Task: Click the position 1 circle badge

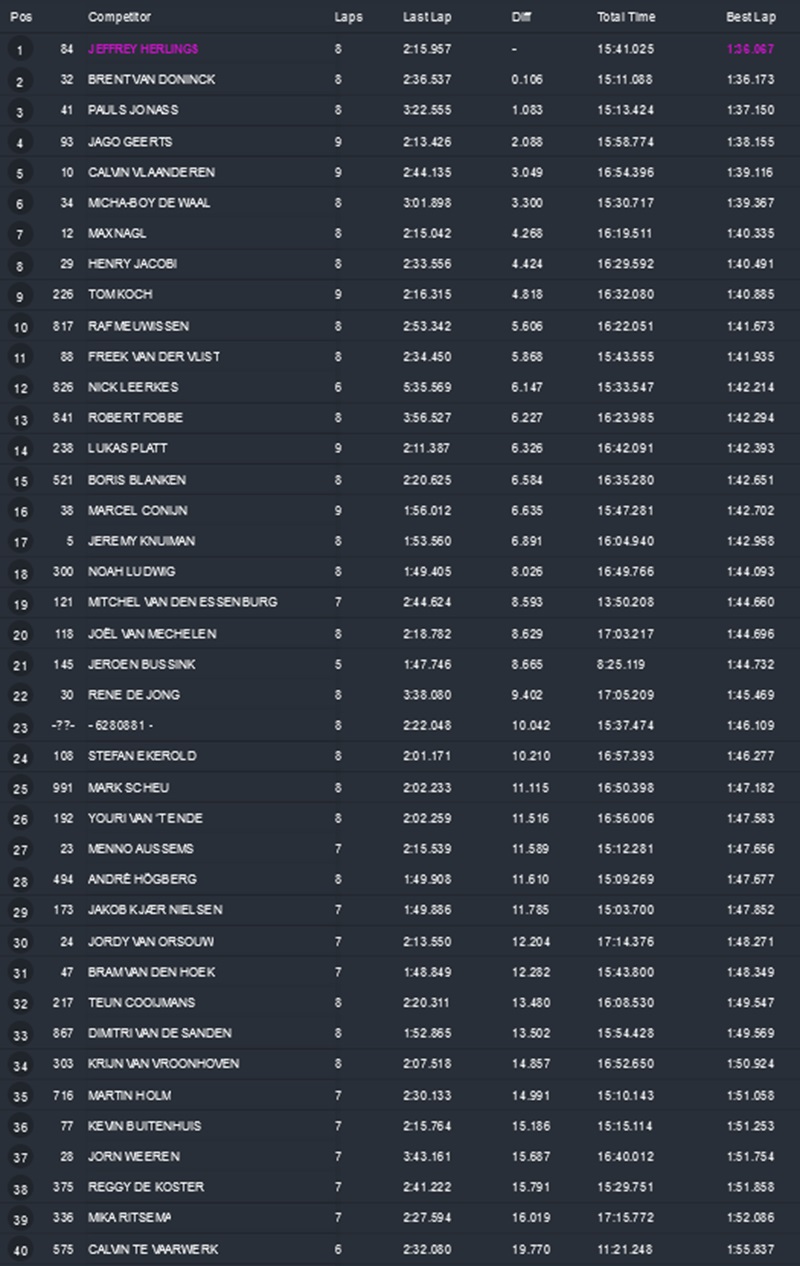Action: click(21, 49)
